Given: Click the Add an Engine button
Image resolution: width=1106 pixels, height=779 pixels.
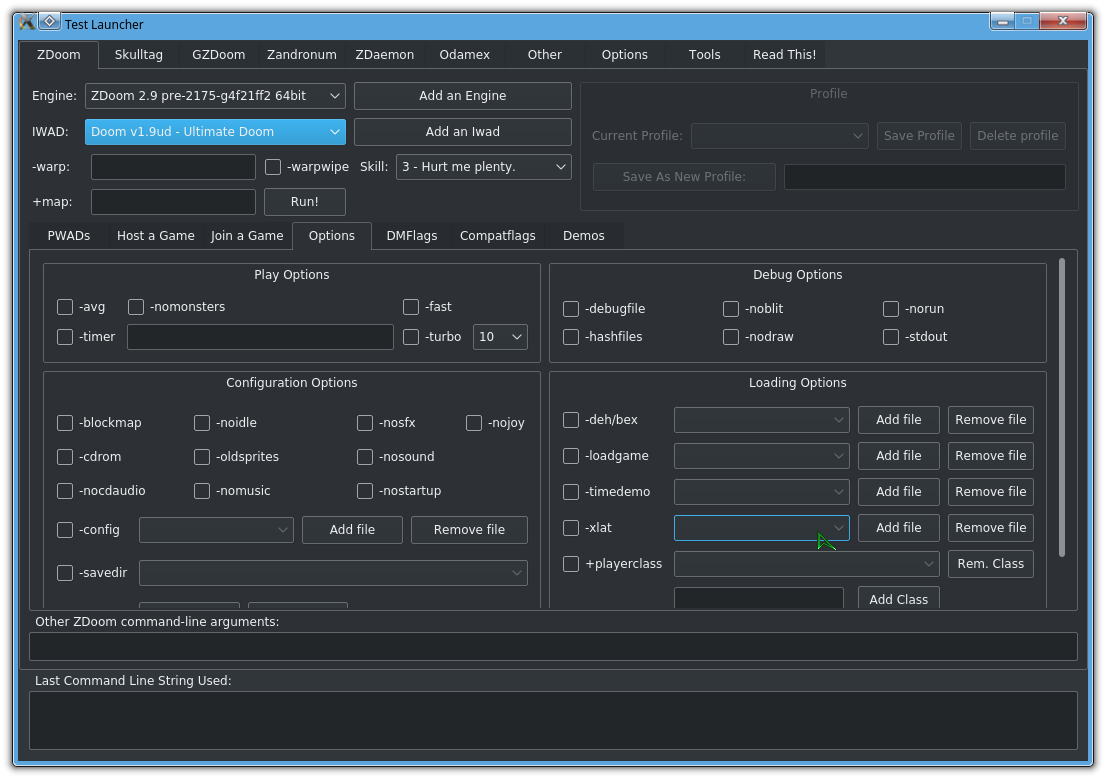Looking at the screenshot, I should pyautogui.click(x=462, y=96).
